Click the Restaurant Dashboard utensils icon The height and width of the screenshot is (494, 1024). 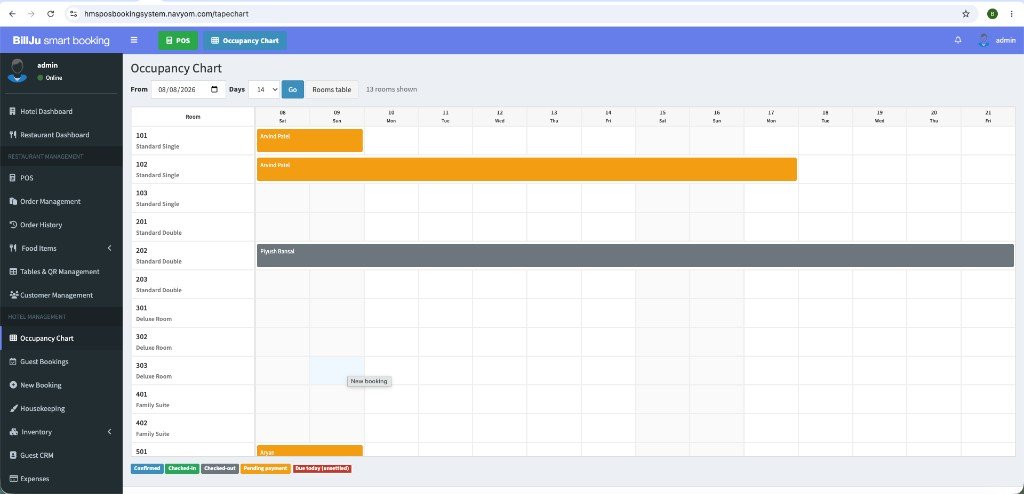pyautogui.click(x=12, y=135)
